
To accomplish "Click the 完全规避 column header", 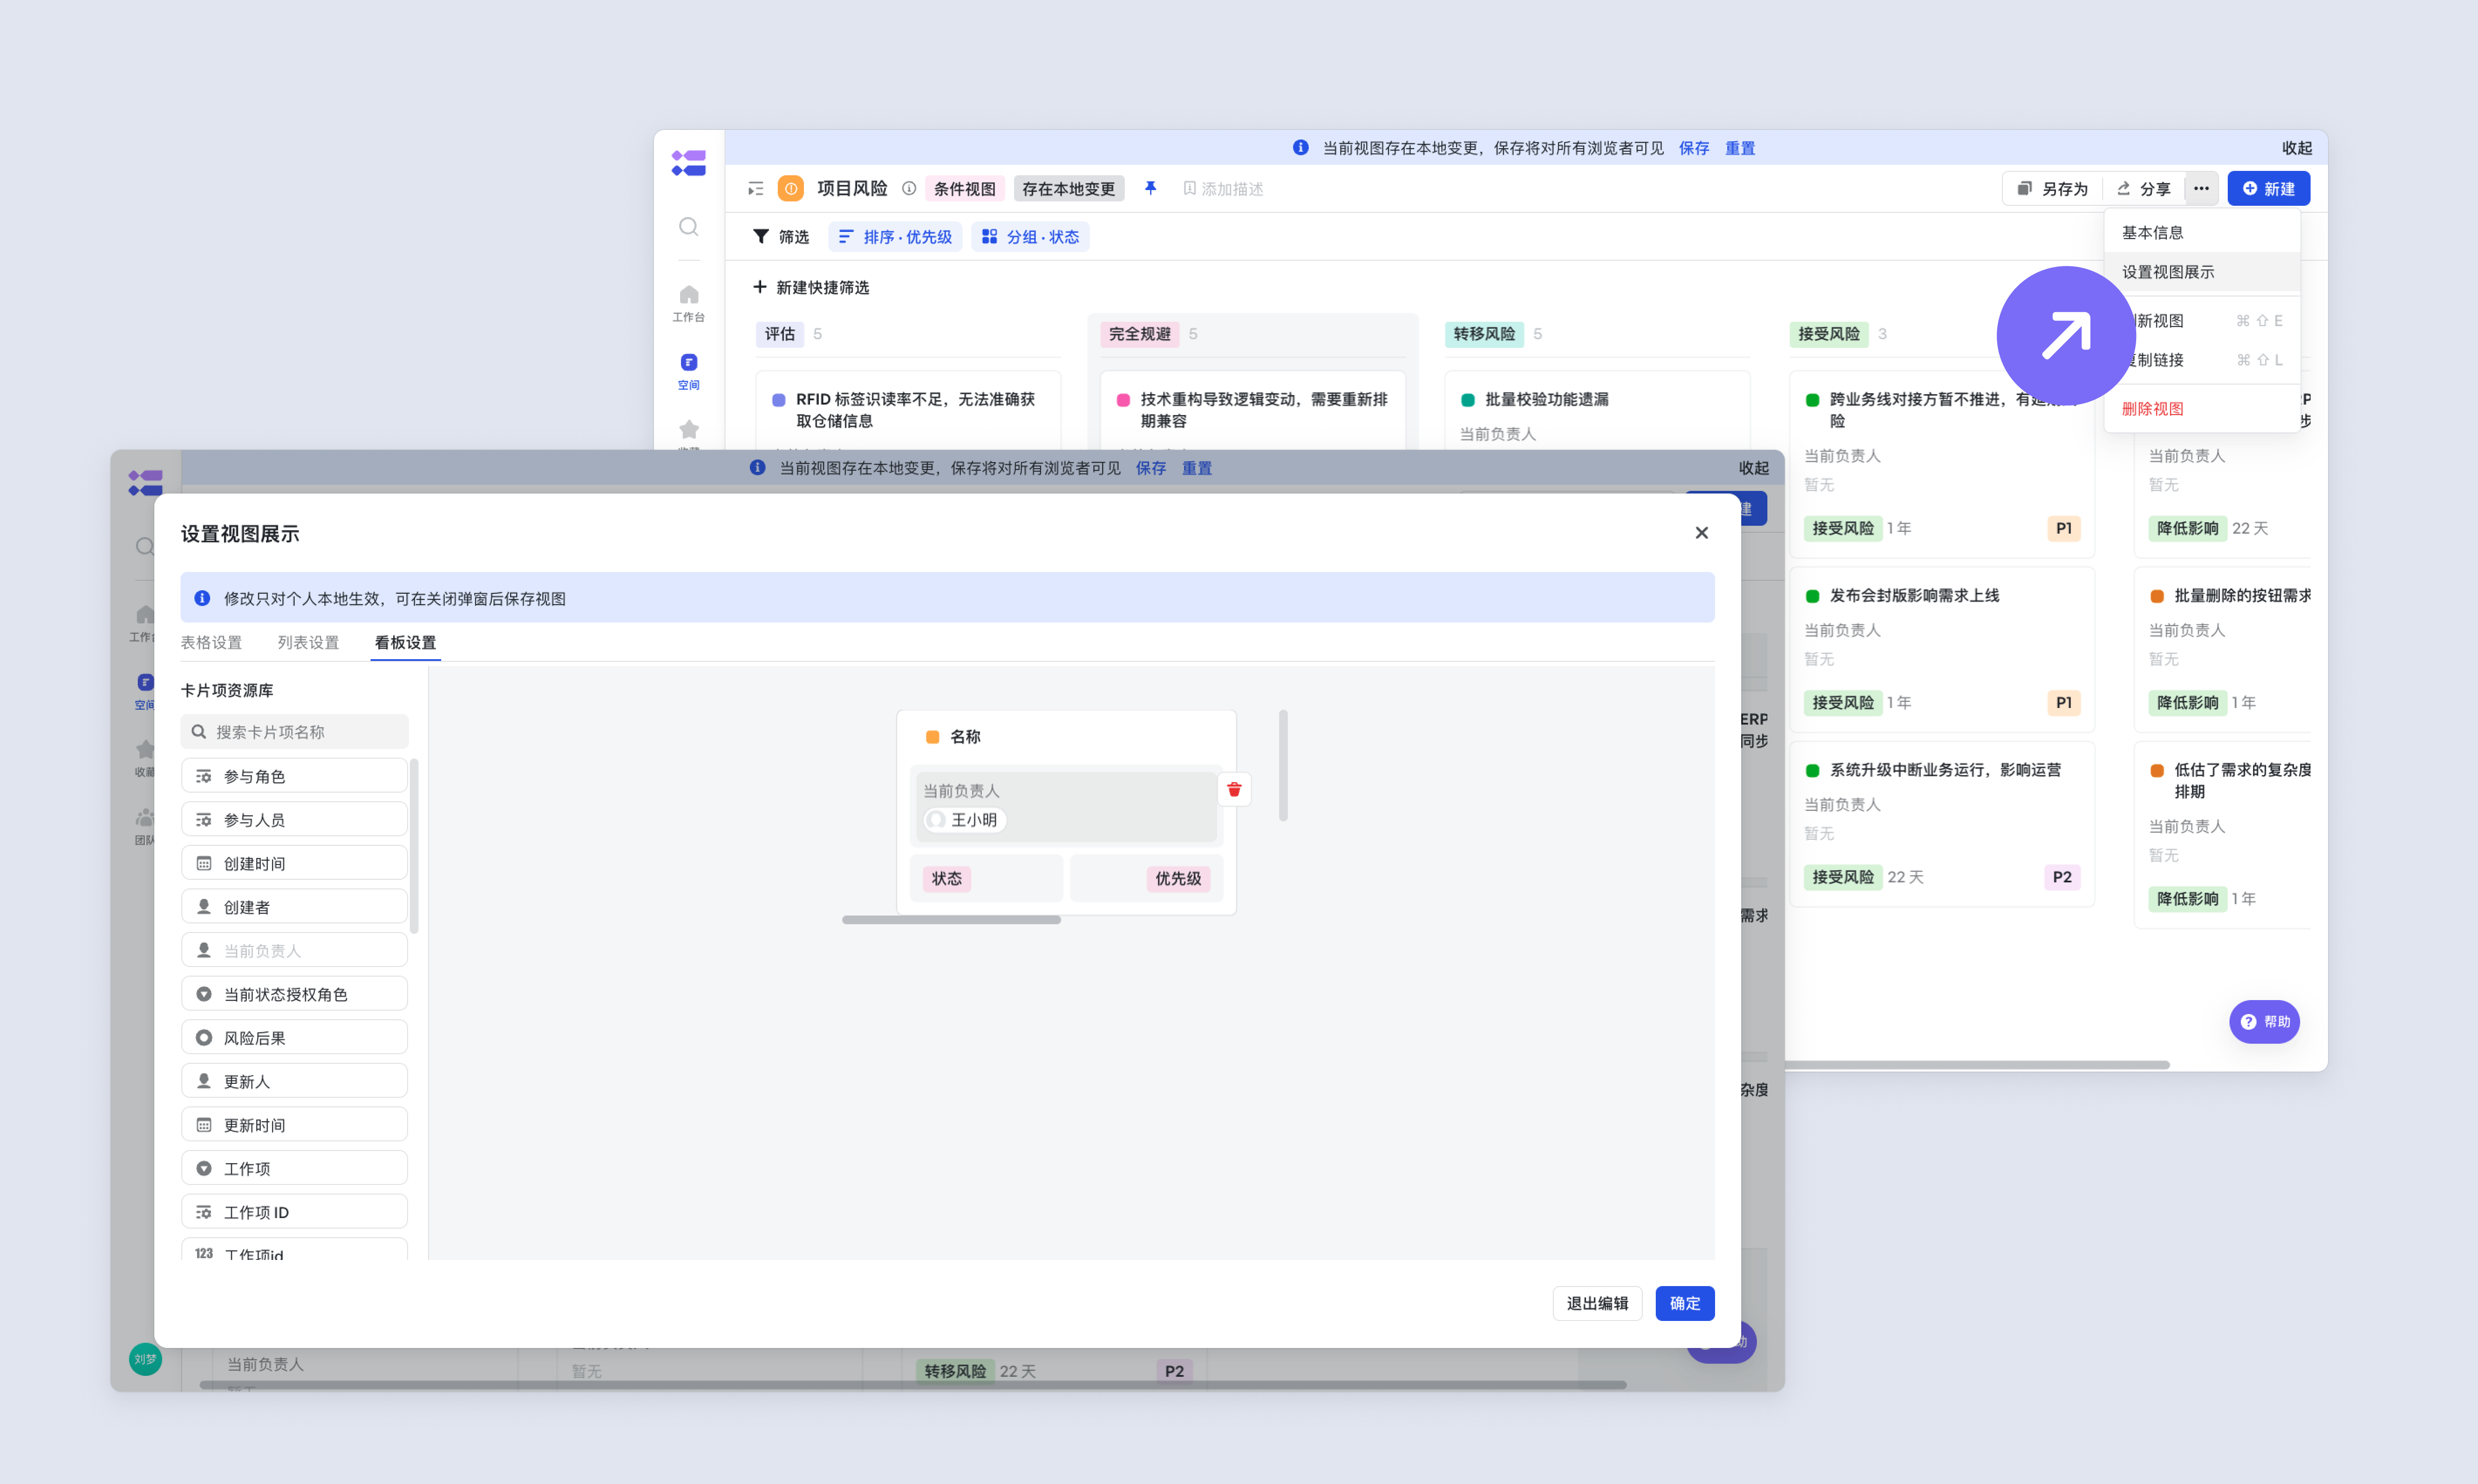I will pos(1139,334).
